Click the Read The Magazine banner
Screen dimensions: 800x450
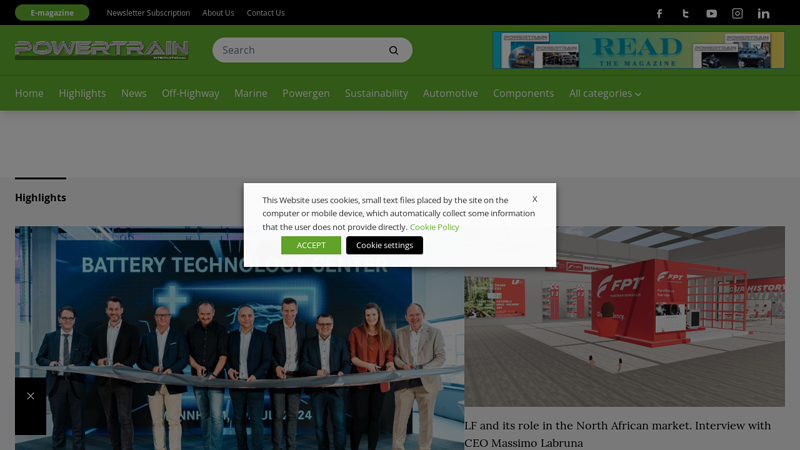pyautogui.click(x=638, y=50)
